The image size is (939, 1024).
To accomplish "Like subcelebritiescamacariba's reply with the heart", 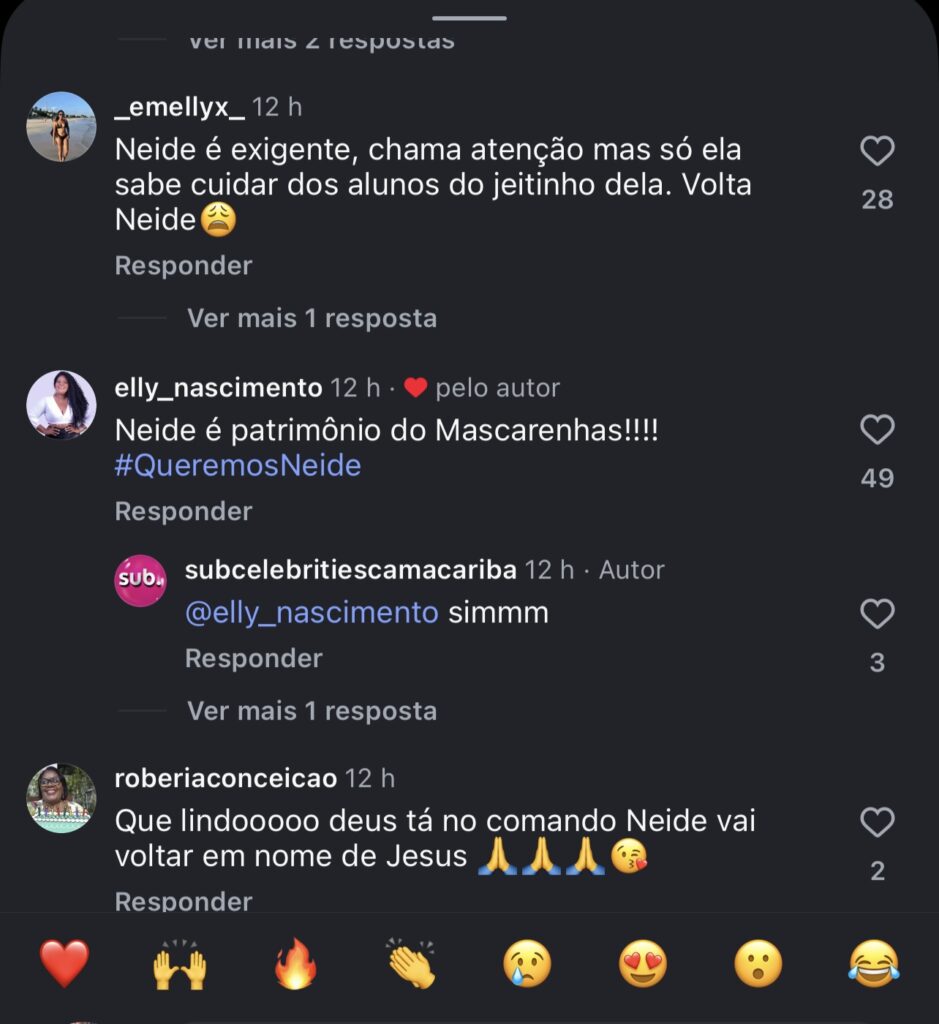I will point(877,614).
